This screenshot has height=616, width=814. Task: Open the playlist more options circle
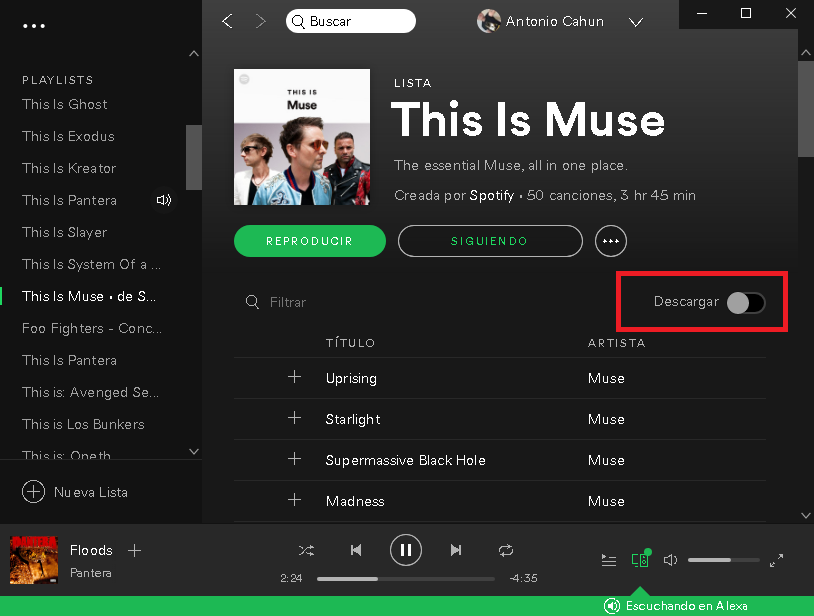pos(610,241)
